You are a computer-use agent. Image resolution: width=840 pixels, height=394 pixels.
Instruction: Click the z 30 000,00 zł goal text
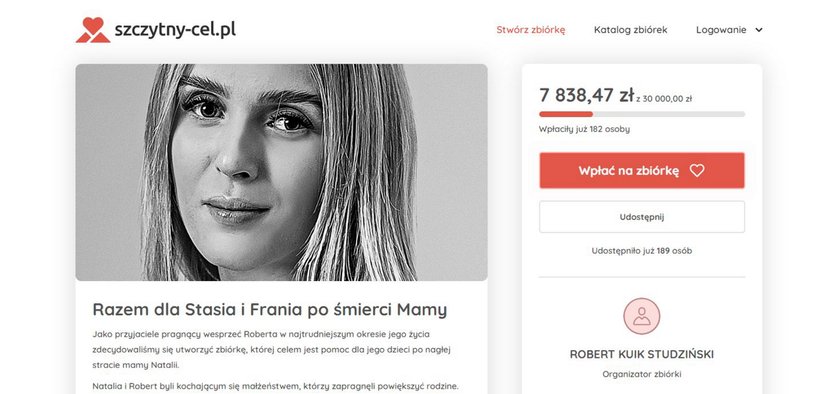[x=664, y=99]
